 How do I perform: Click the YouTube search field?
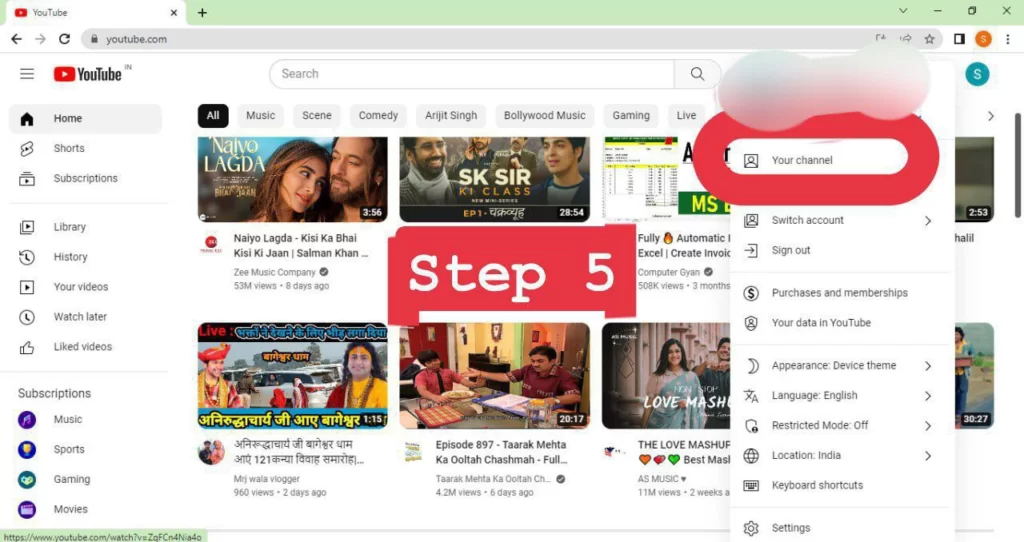[472, 74]
